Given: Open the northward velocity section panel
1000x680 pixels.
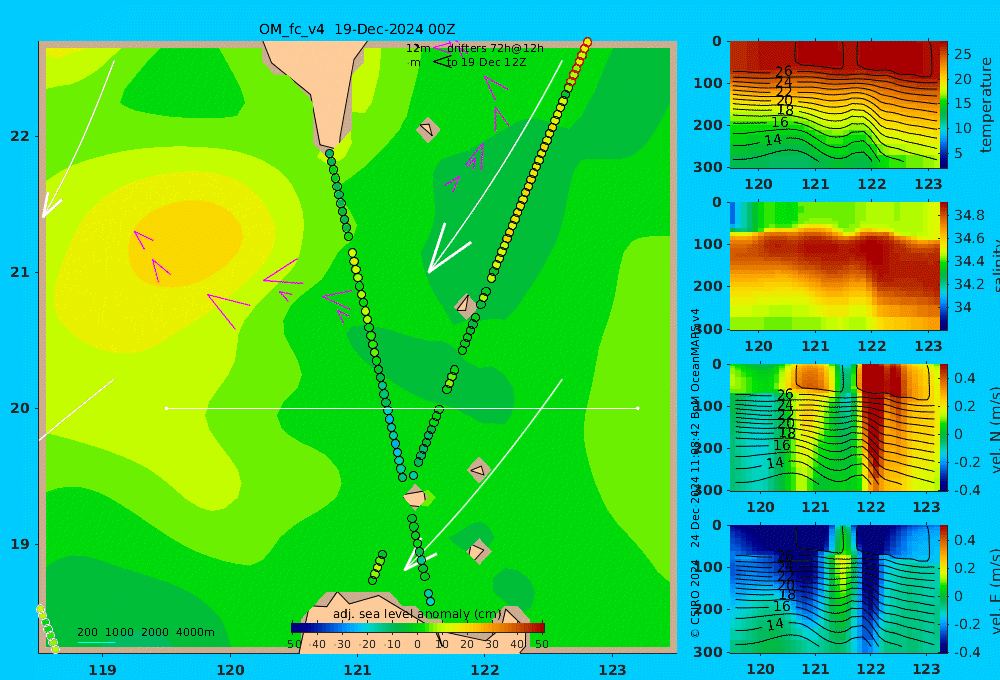Looking at the screenshot, I should [834, 427].
